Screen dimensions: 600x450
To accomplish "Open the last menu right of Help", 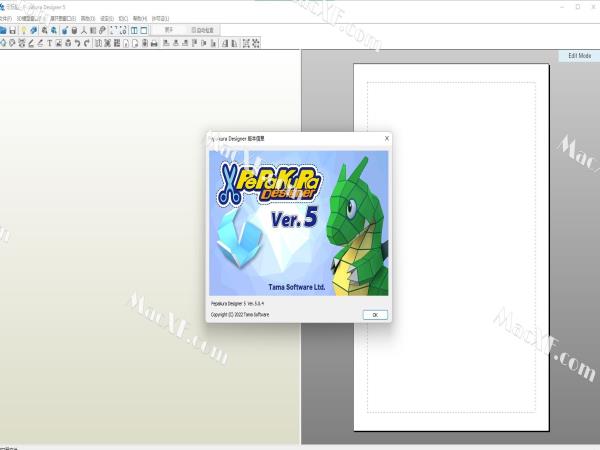I will [x=160, y=18].
